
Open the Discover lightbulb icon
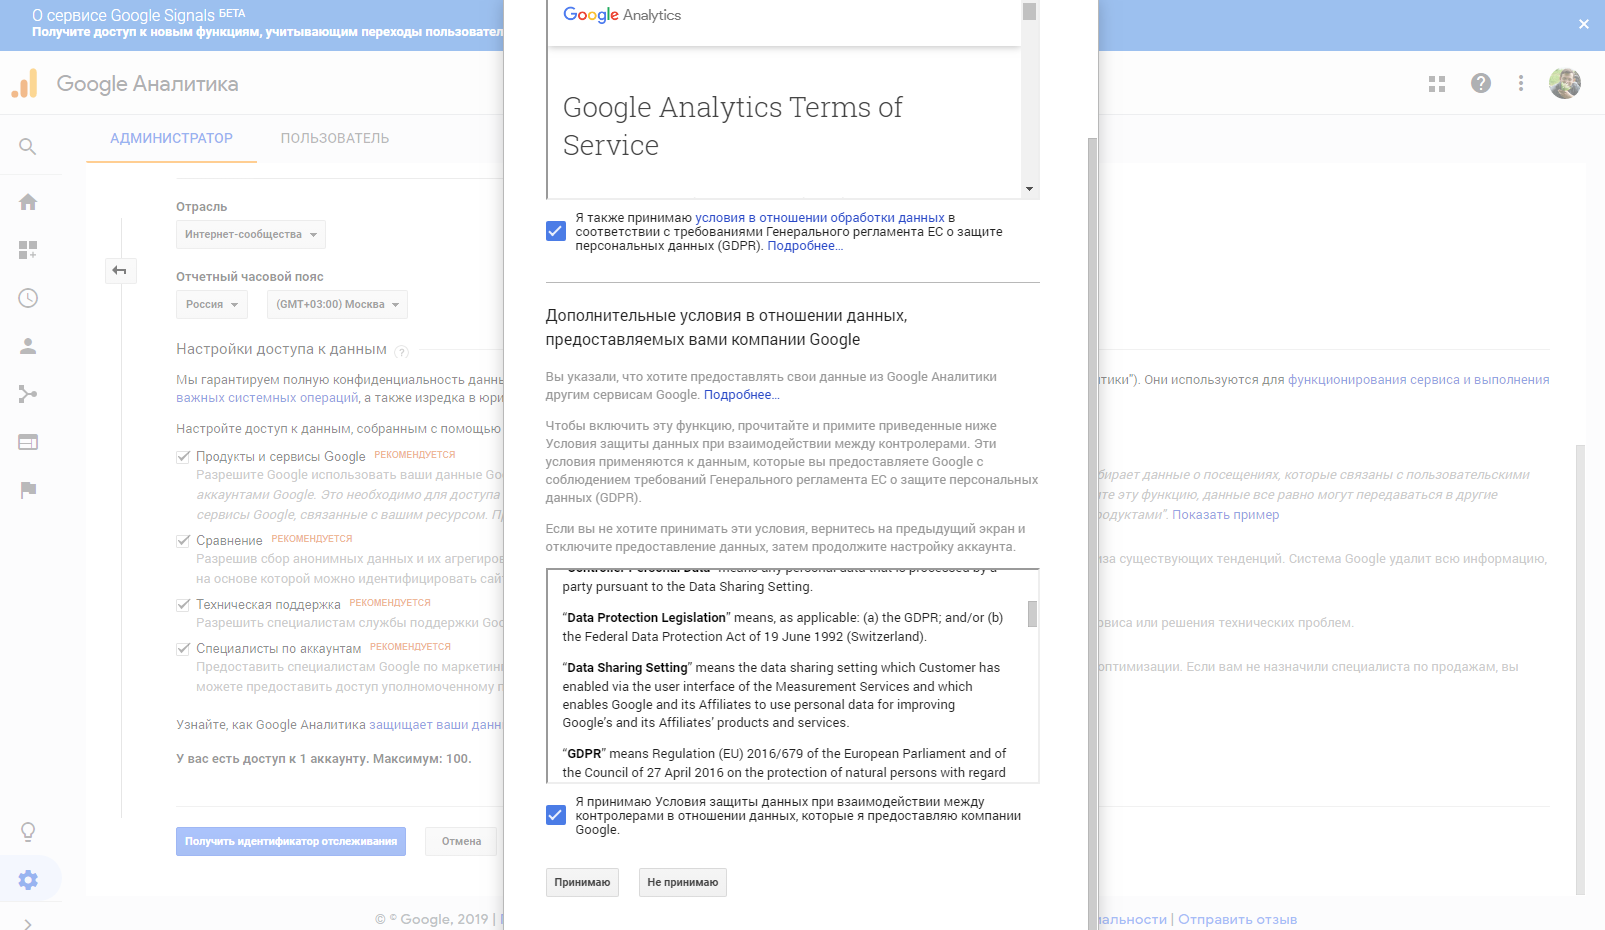tap(28, 832)
